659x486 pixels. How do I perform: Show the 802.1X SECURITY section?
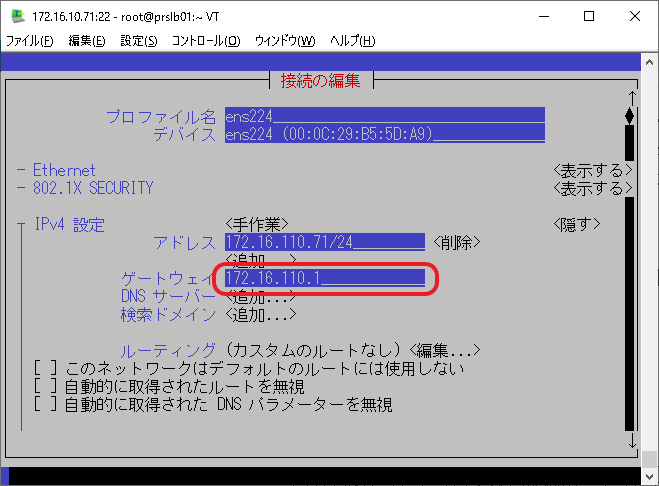[592, 188]
